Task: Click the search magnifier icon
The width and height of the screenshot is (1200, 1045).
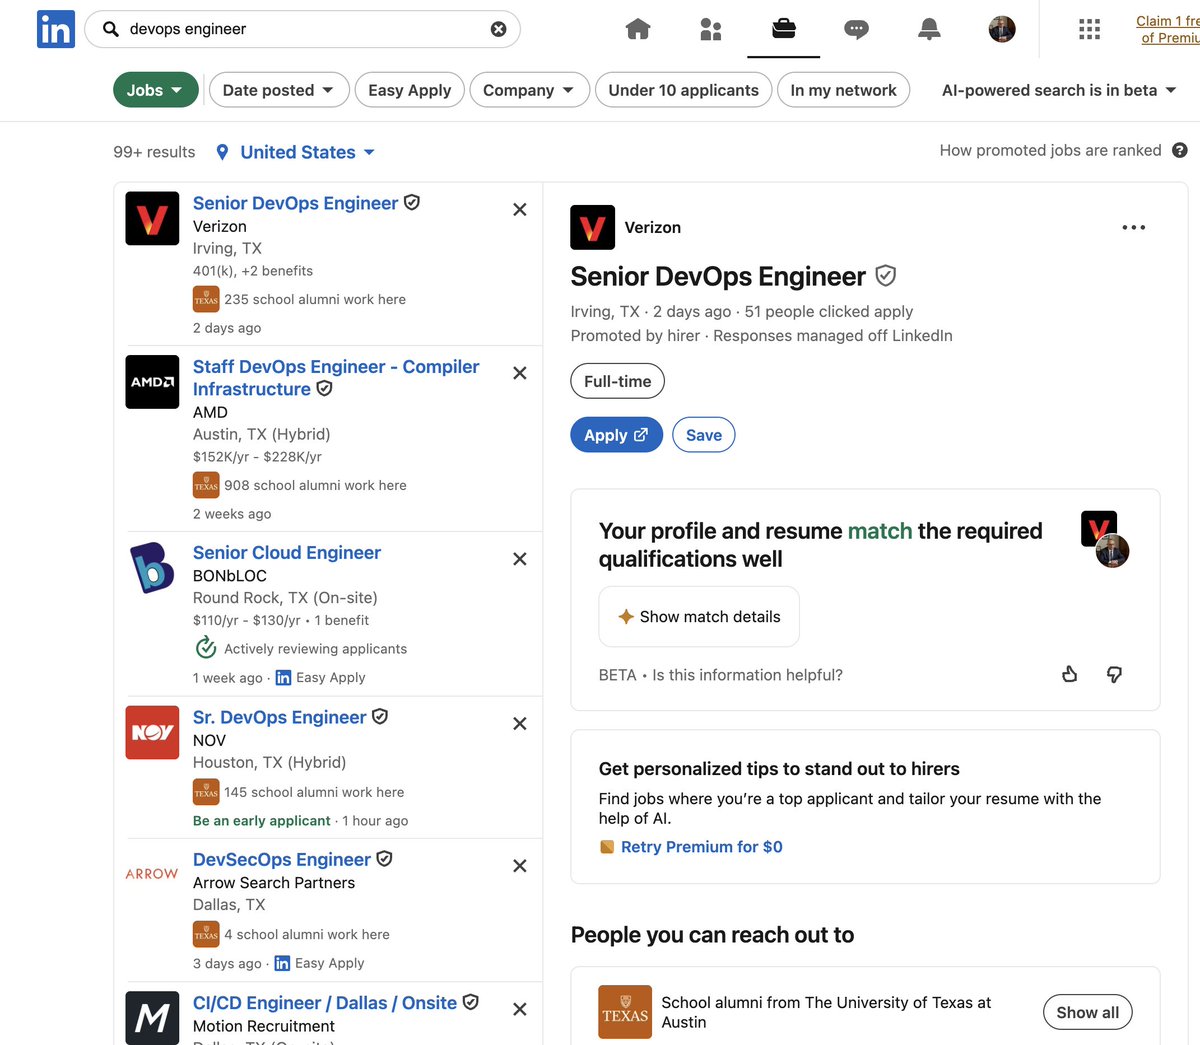Action: [111, 29]
